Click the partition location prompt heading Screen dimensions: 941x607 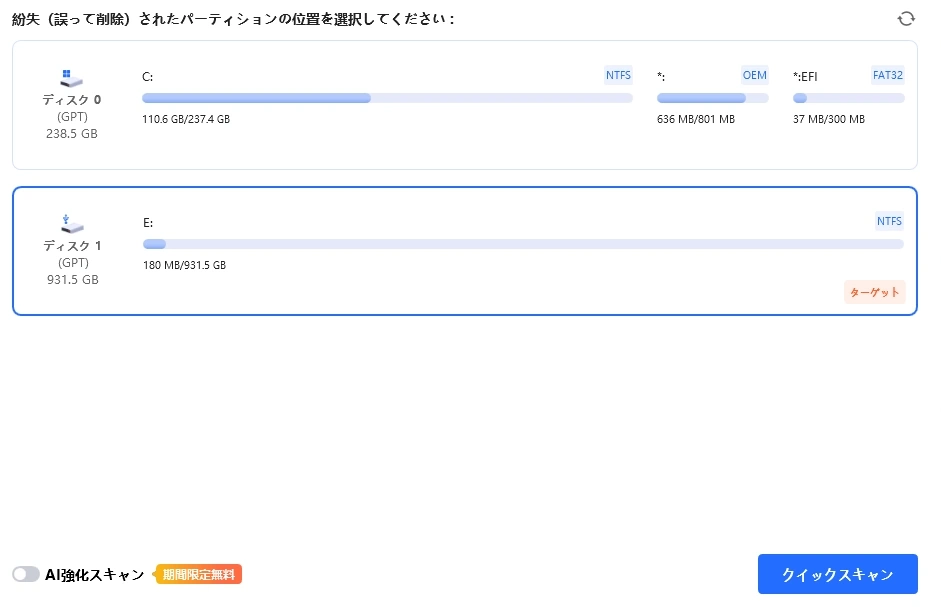tap(233, 19)
